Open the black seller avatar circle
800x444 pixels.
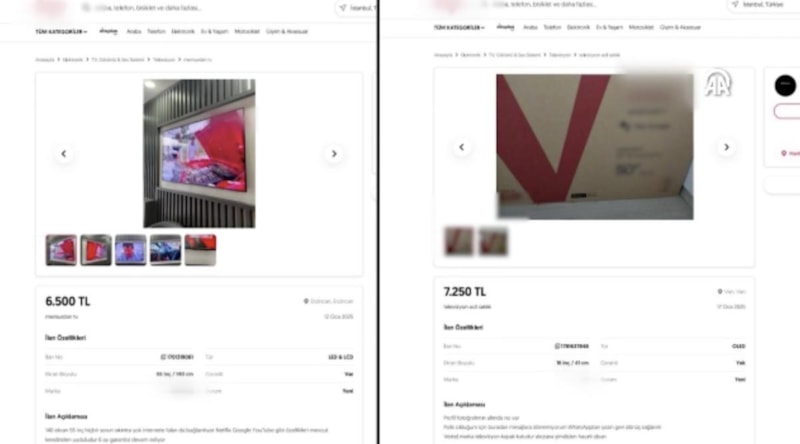(785, 85)
